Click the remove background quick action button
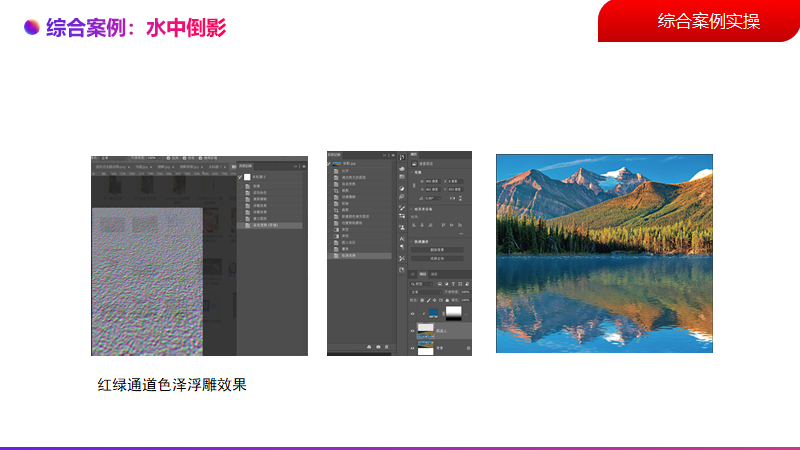The width and height of the screenshot is (800, 450). tap(437, 250)
